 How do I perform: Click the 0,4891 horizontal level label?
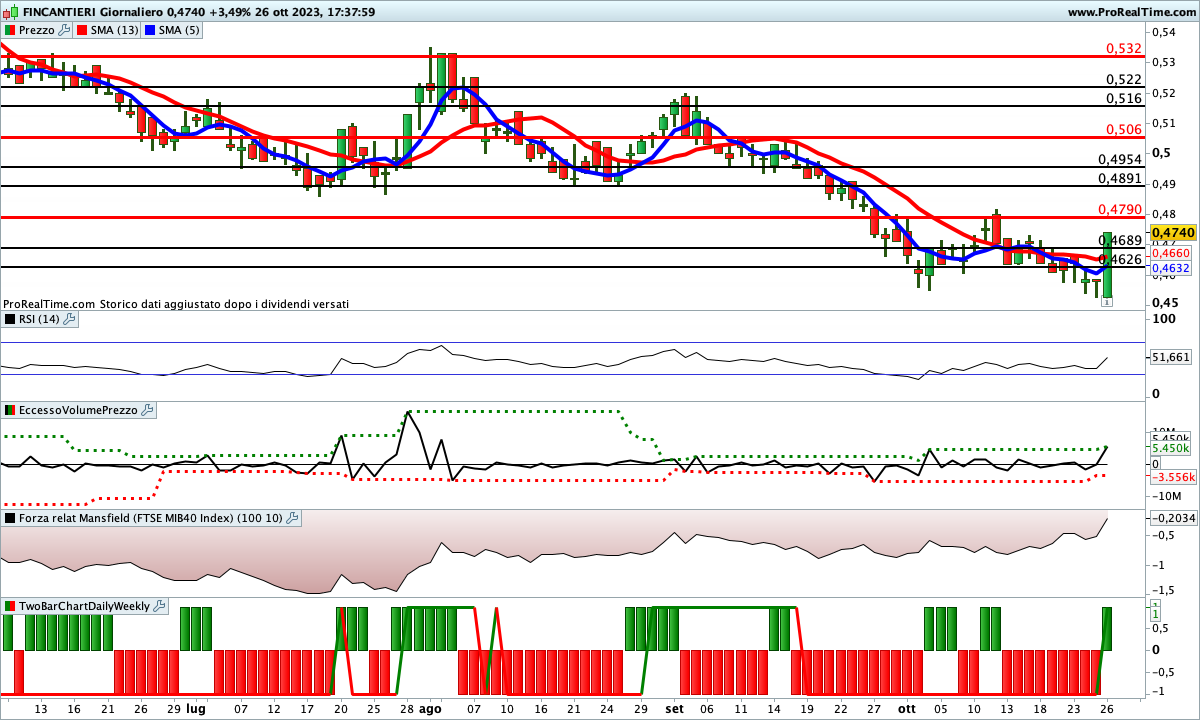(x=1120, y=178)
